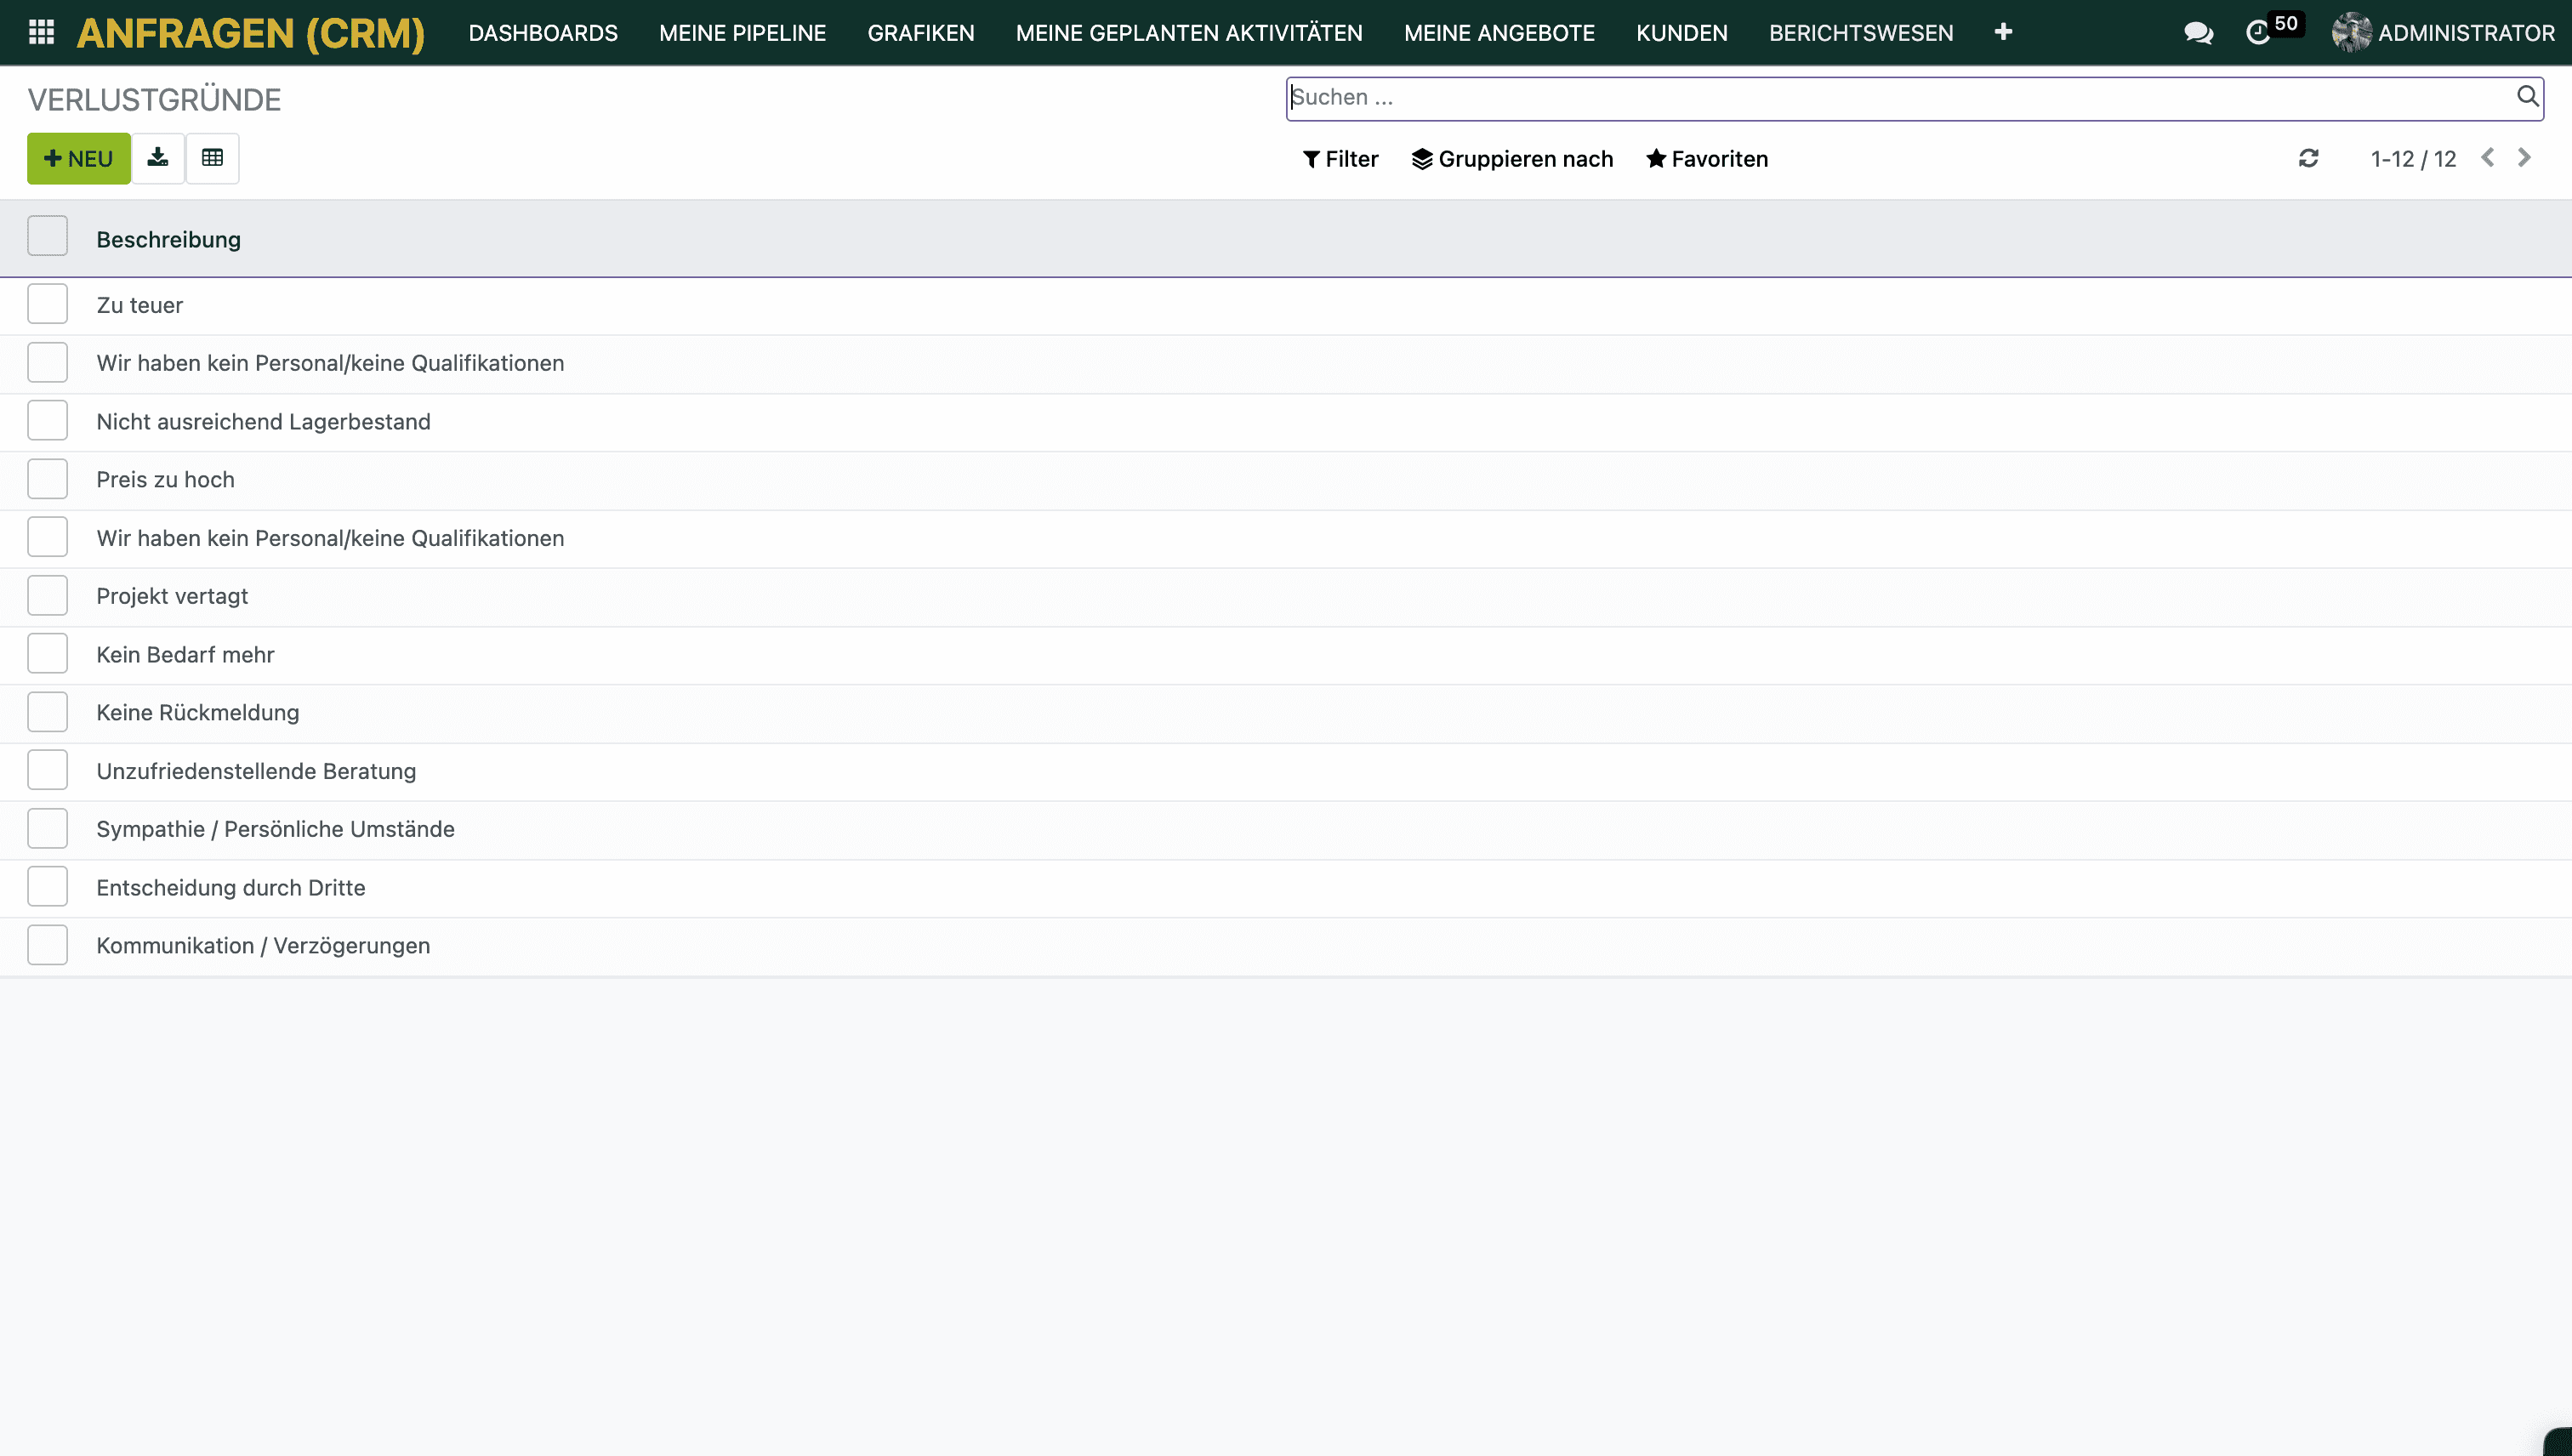The image size is (2572, 1456).
Task: Expand the Filter dropdown
Action: 1340,159
